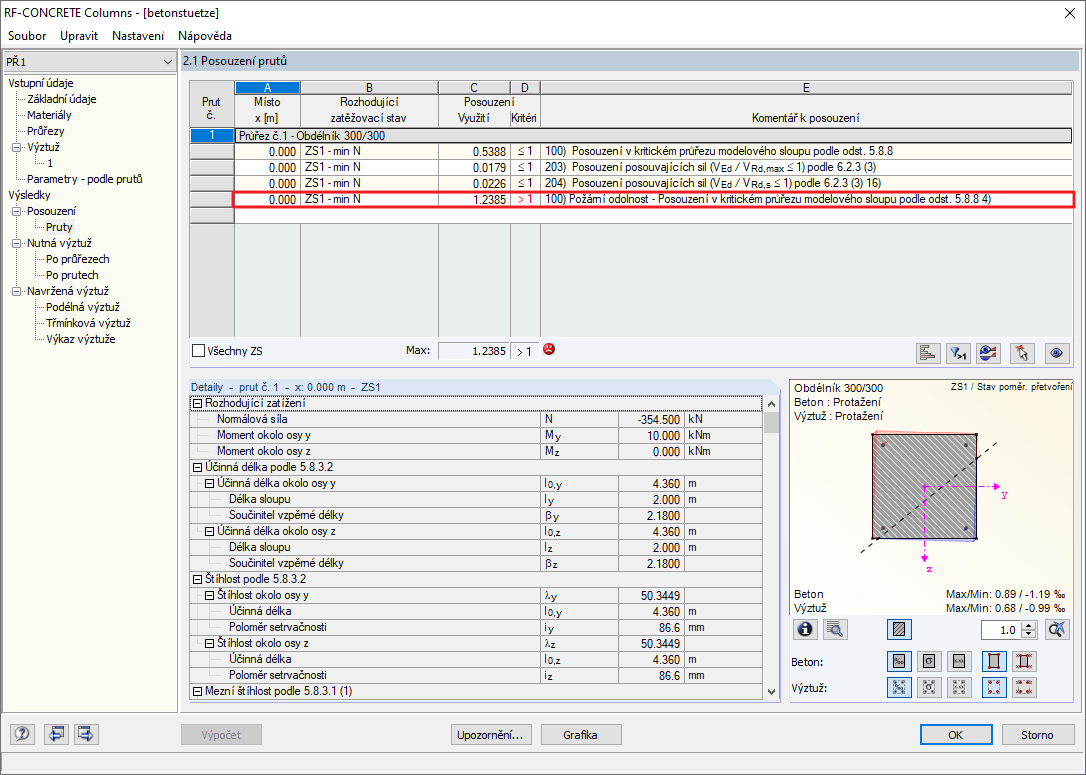Pick member graphically with cursor icon
The width and height of the screenshot is (1086, 775).
pos(1022,353)
